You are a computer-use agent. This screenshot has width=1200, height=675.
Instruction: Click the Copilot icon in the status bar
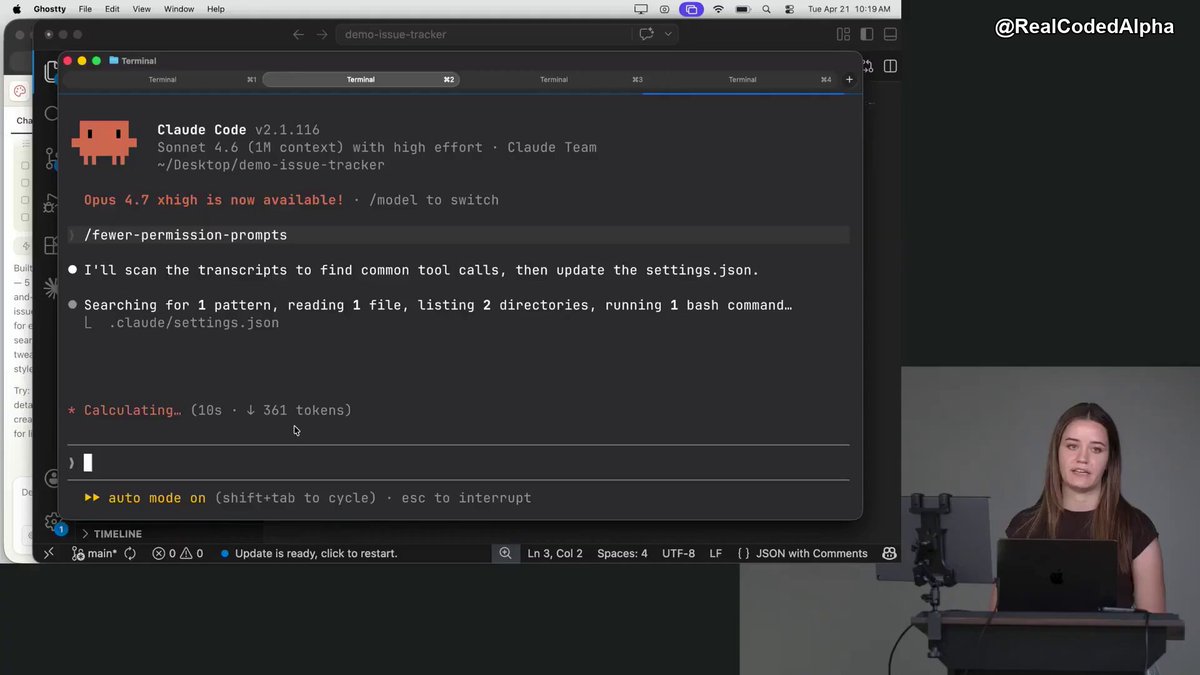coord(889,553)
